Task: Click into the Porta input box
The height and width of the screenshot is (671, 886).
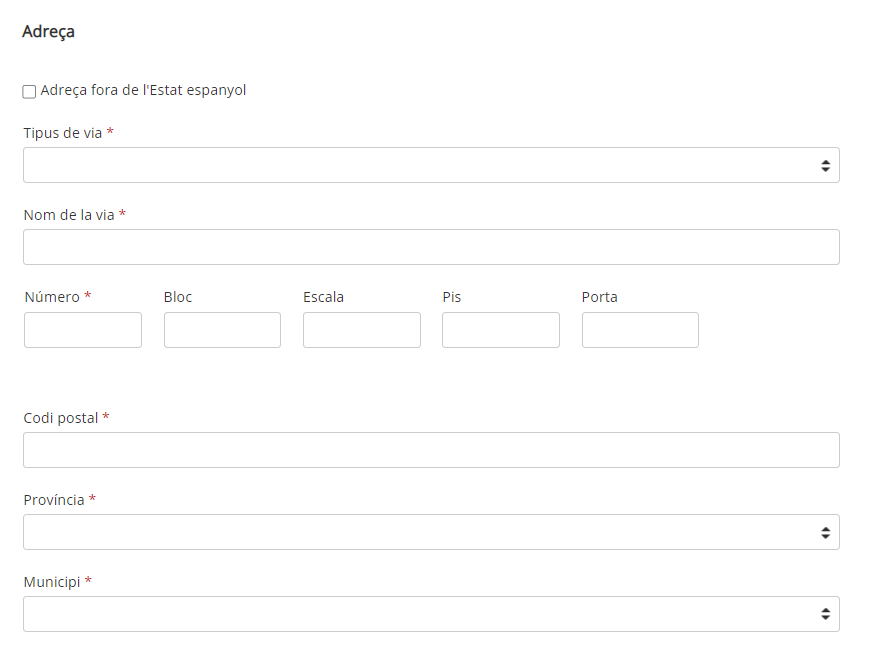Action: pos(640,330)
